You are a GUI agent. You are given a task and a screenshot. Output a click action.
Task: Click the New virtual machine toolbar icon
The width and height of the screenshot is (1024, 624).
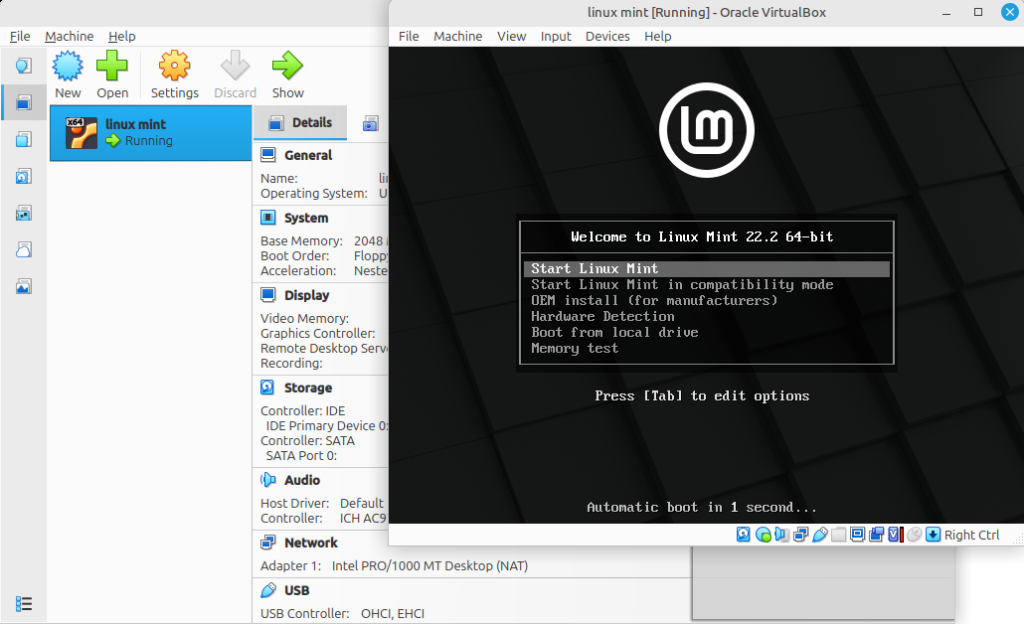point(68,68)
